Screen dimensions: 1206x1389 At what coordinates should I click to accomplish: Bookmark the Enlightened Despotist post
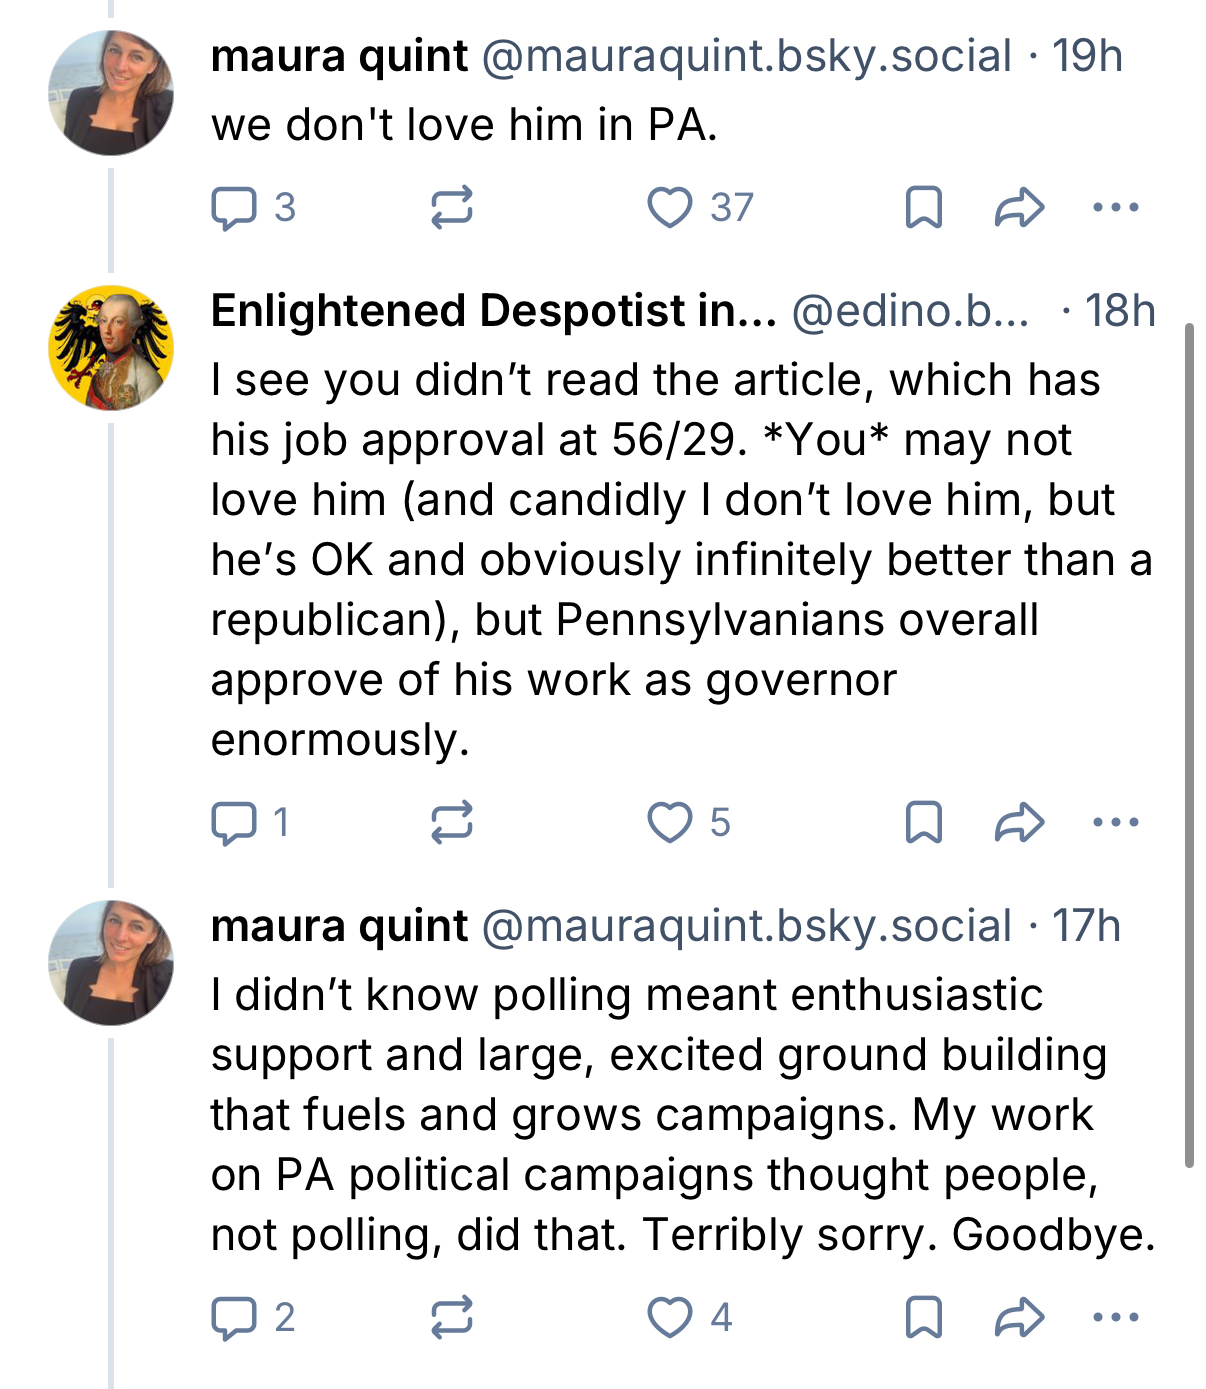click(923, 823)
